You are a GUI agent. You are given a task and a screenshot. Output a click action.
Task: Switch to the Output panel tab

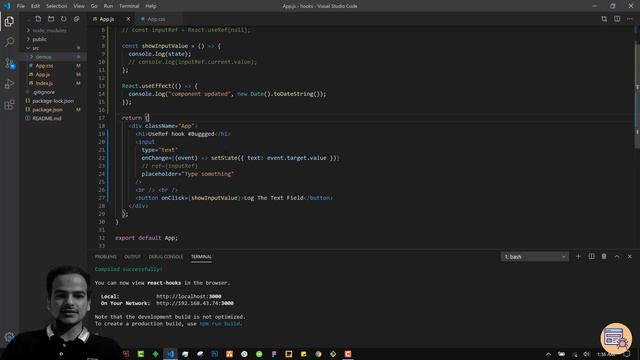132,257
